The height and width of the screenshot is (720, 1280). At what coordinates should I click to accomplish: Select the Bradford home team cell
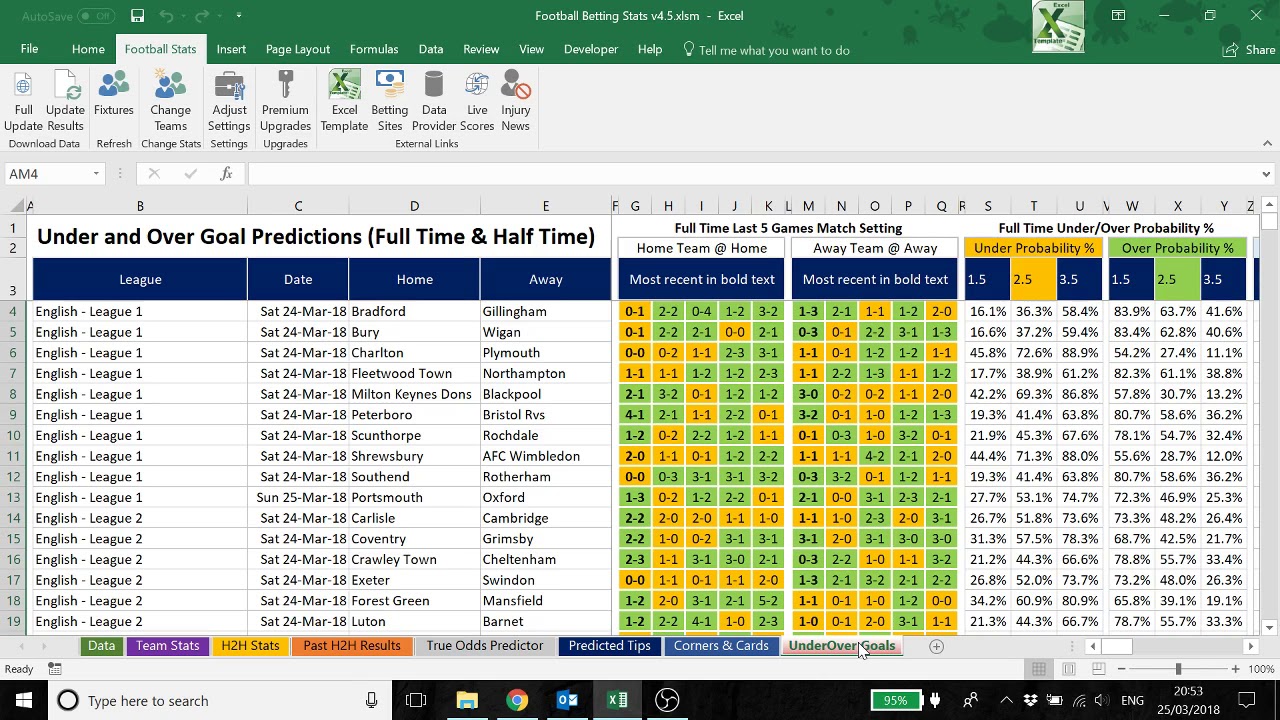coord(414,311)
